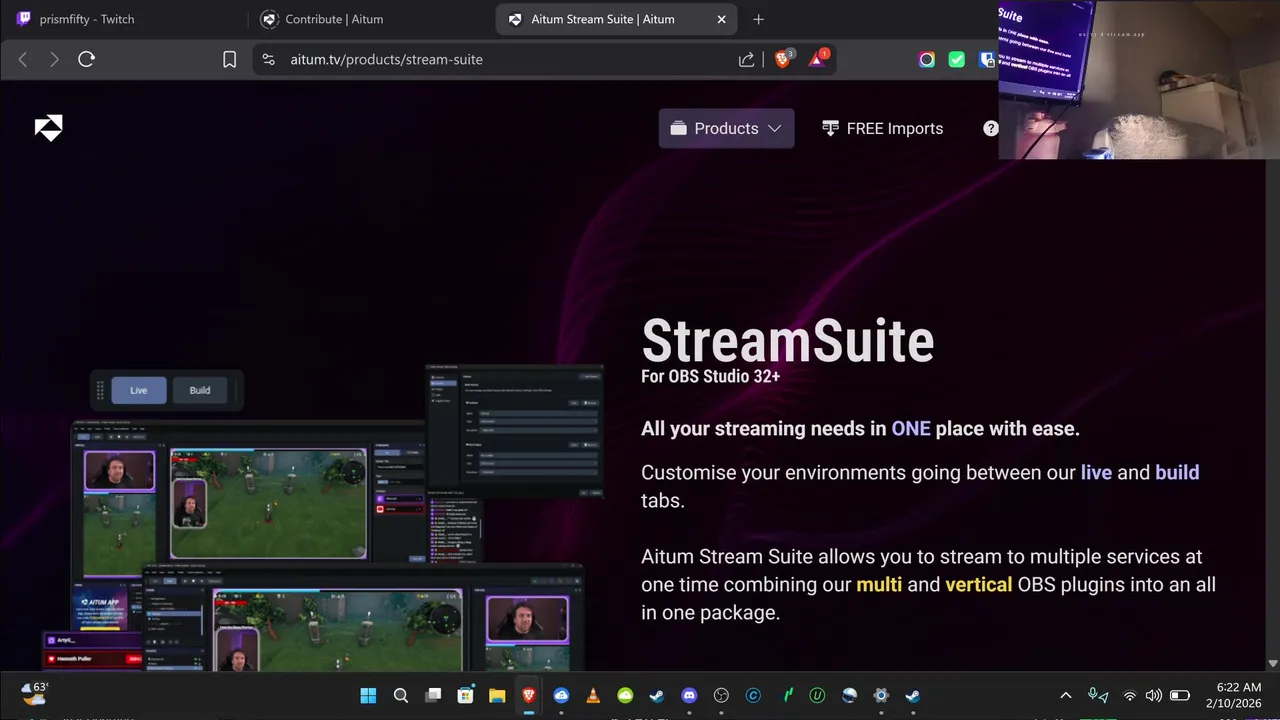
Task: Click the help question mark nav icon
Action: (x=990, y=128)
